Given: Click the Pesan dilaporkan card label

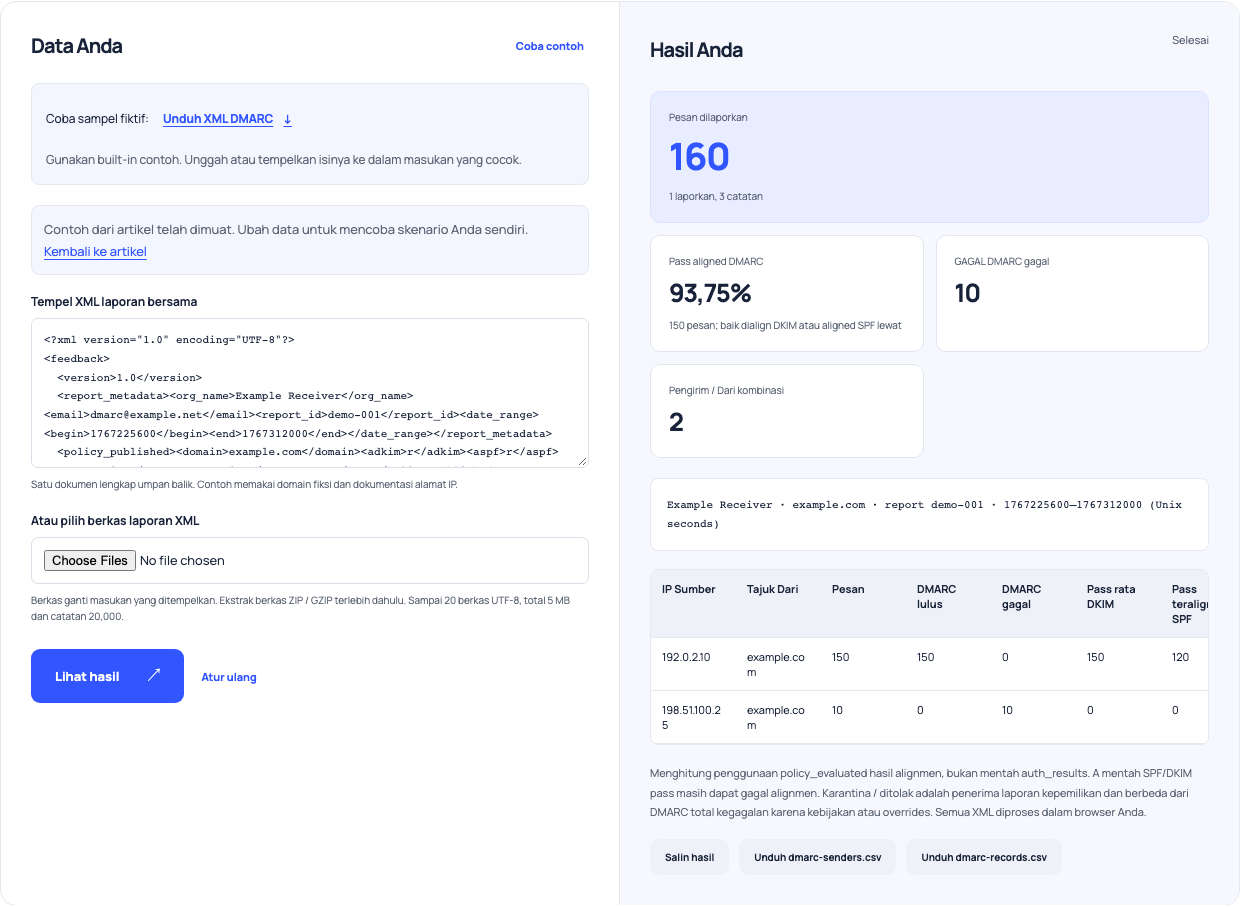Looking at the screenshot, I should tap(708, 117).
